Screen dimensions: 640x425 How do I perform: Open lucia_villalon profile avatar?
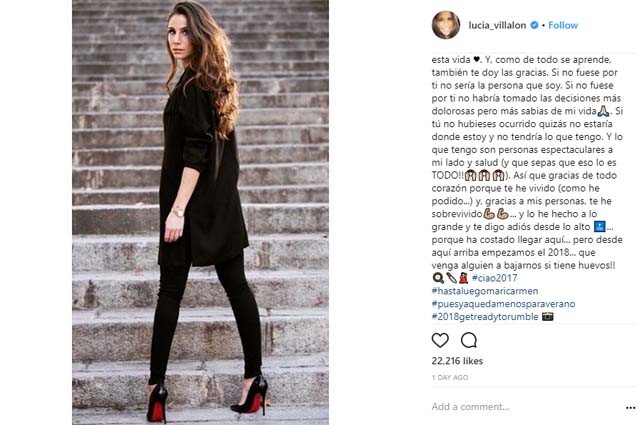point(446,25)
